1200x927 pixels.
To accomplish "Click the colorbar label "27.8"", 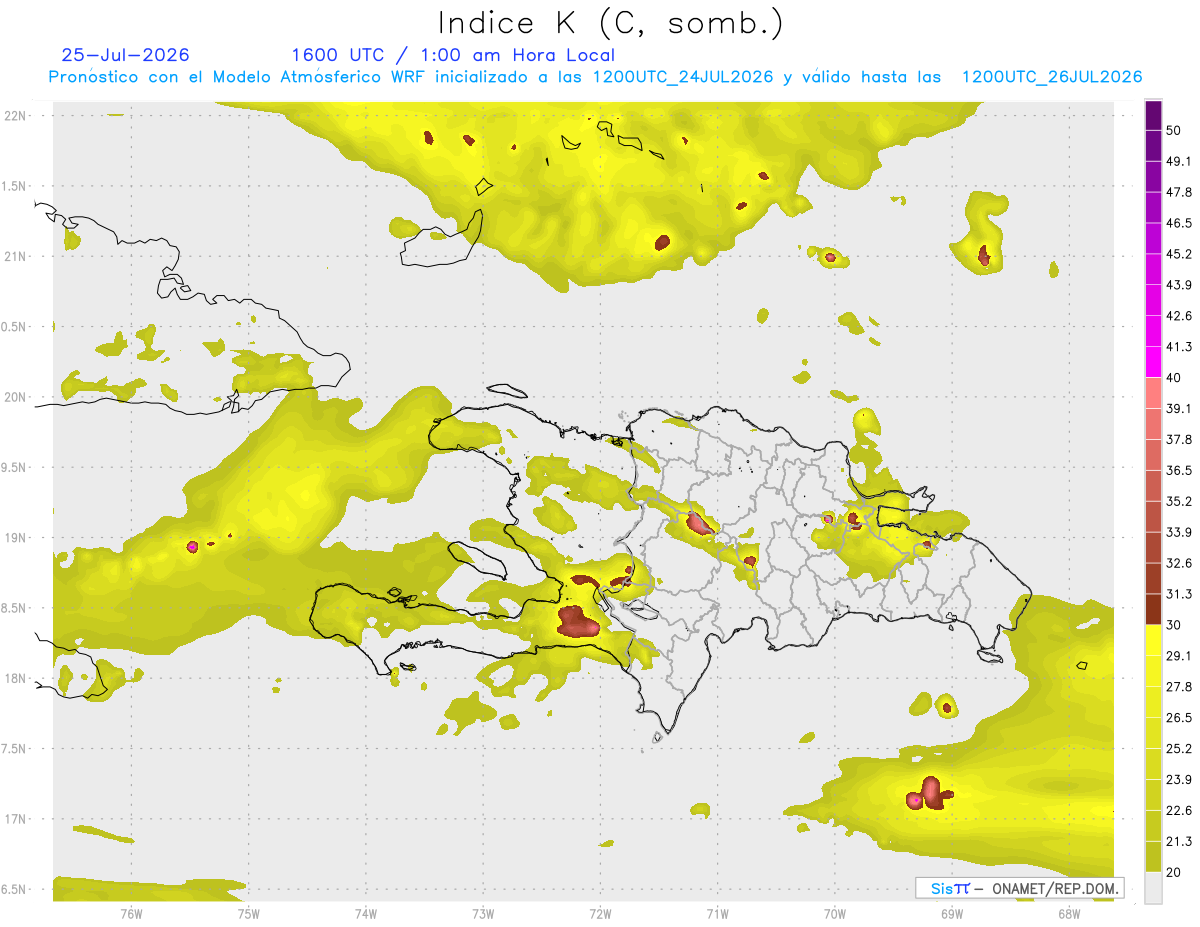I will [1179, 687].
